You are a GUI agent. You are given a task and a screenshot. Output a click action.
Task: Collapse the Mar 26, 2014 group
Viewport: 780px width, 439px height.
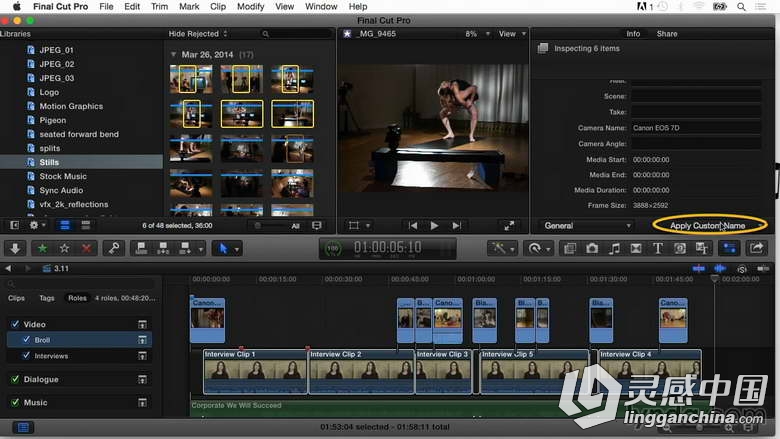click(173, 54)
